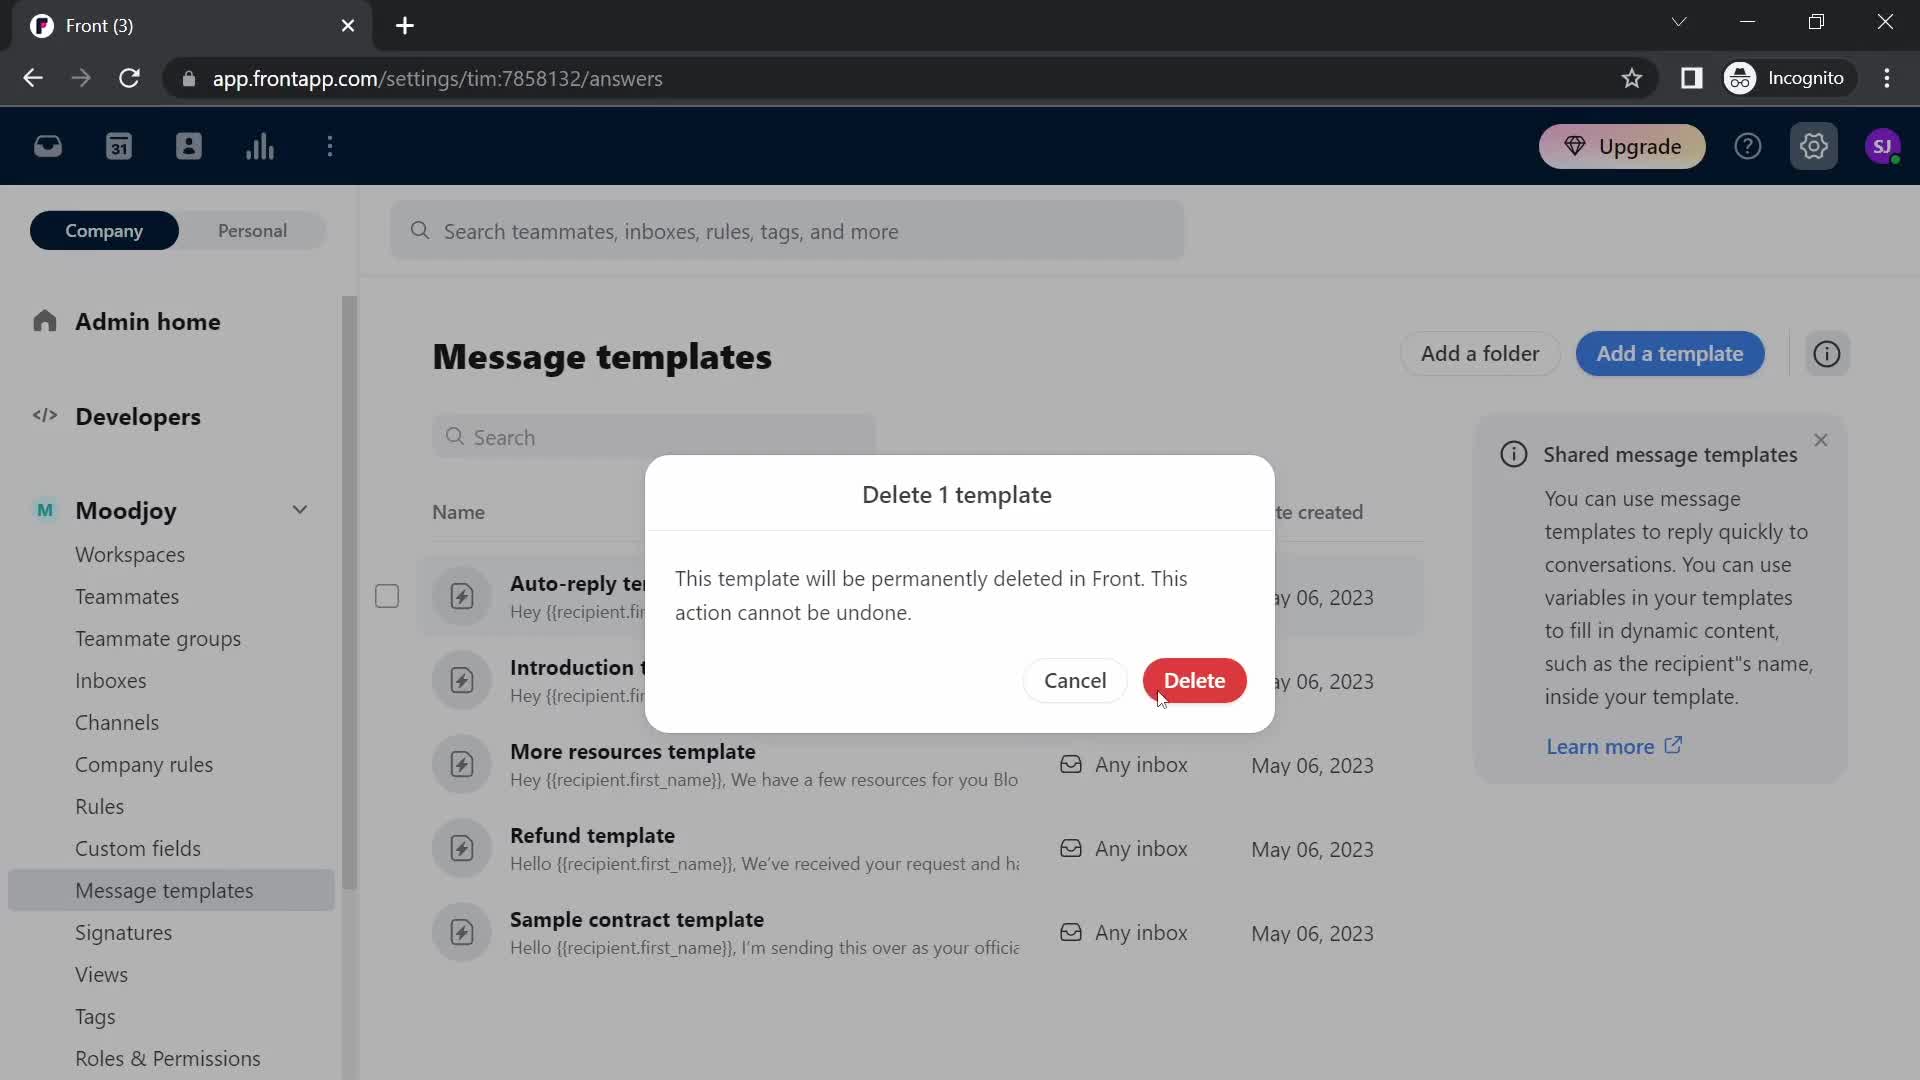The height and width of the screenshot is (1080, 1920).
Task: Open Signatures in the sidebar
Action: point(123,933)
